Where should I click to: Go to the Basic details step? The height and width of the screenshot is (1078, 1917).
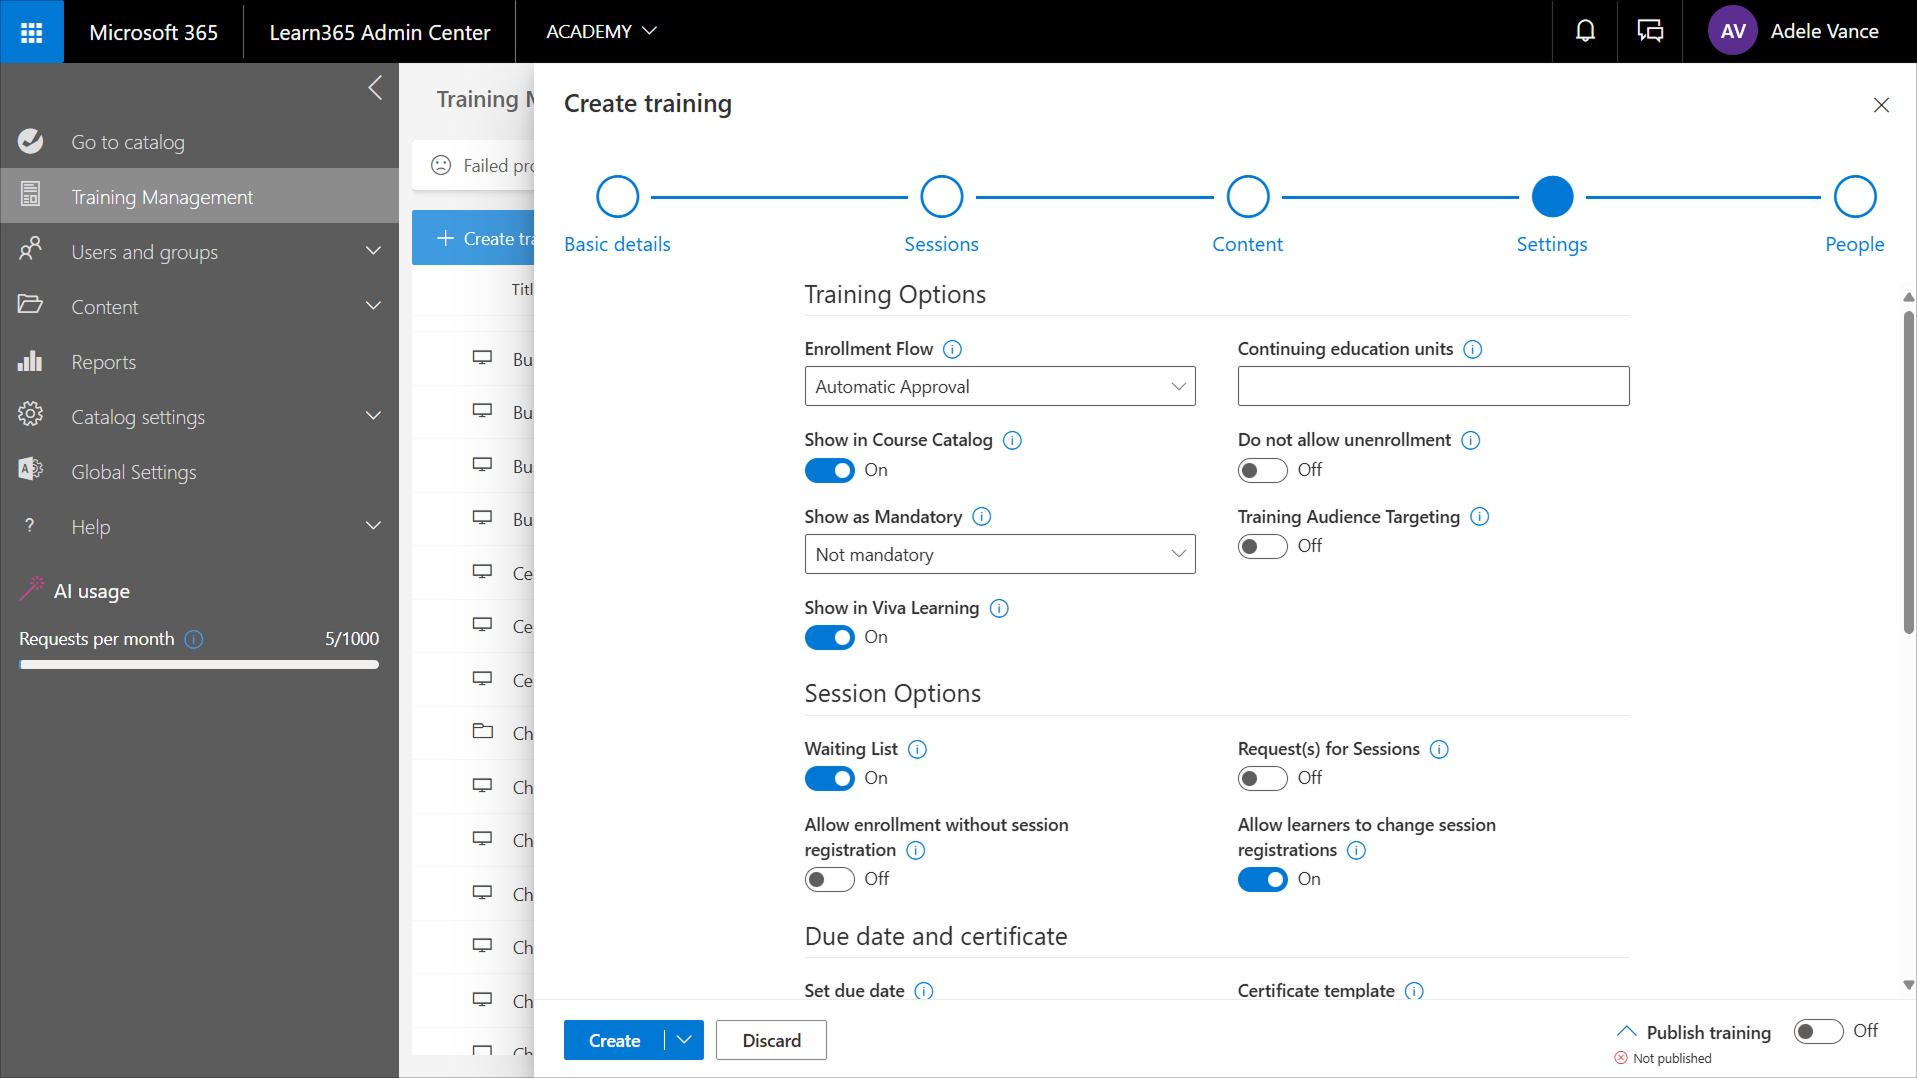[x=617, y=198]
